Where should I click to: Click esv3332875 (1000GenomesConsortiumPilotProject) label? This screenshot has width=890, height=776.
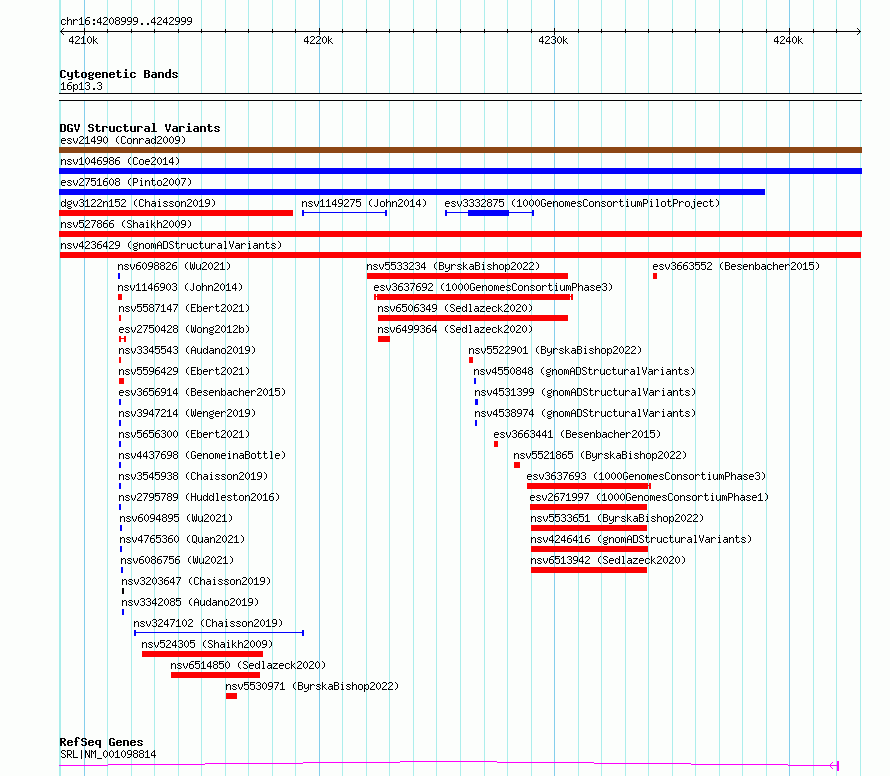point(582,203)
